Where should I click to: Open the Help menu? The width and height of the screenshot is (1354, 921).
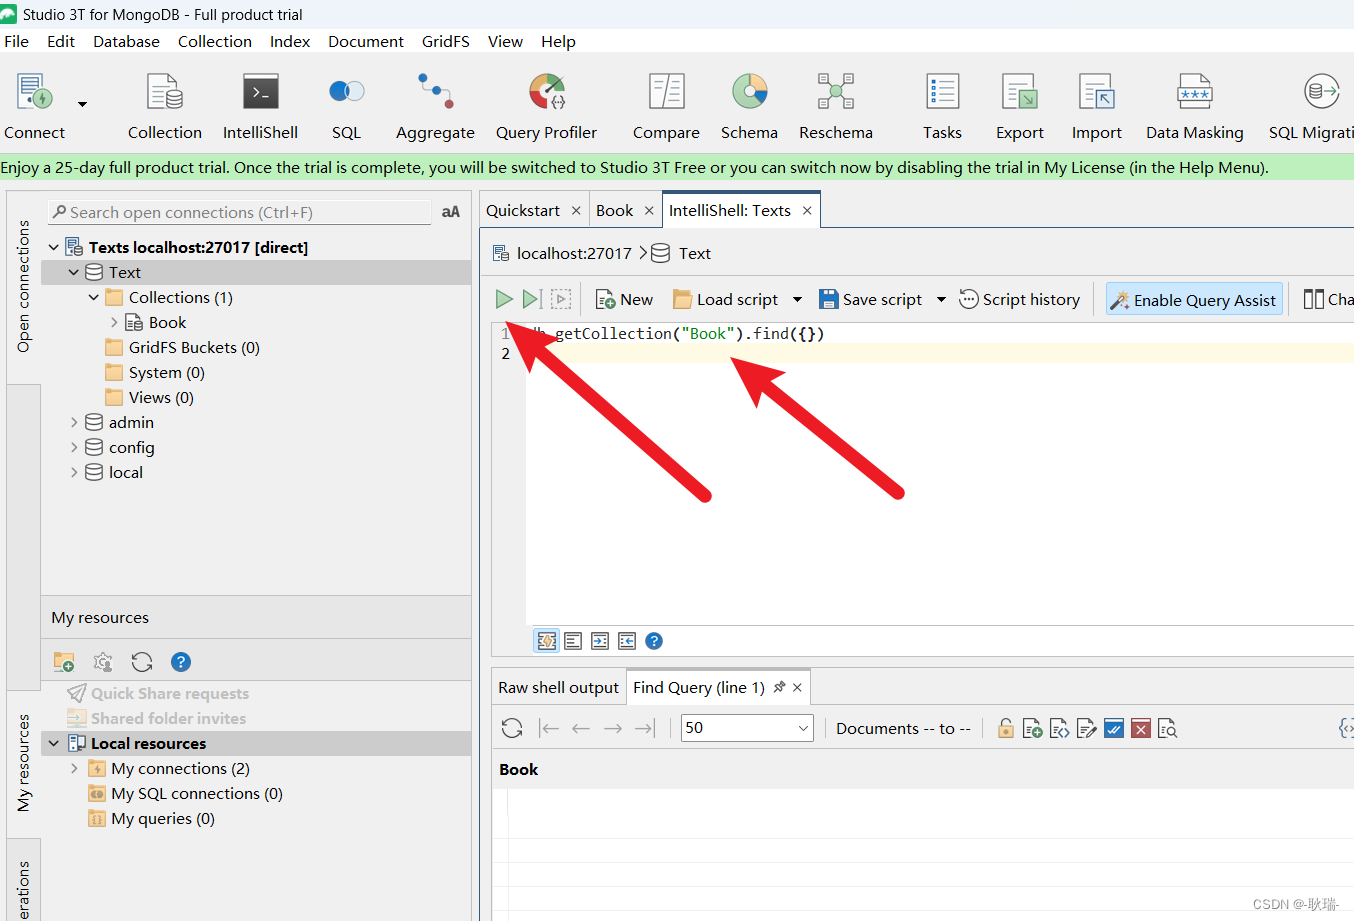click(558, 41)
